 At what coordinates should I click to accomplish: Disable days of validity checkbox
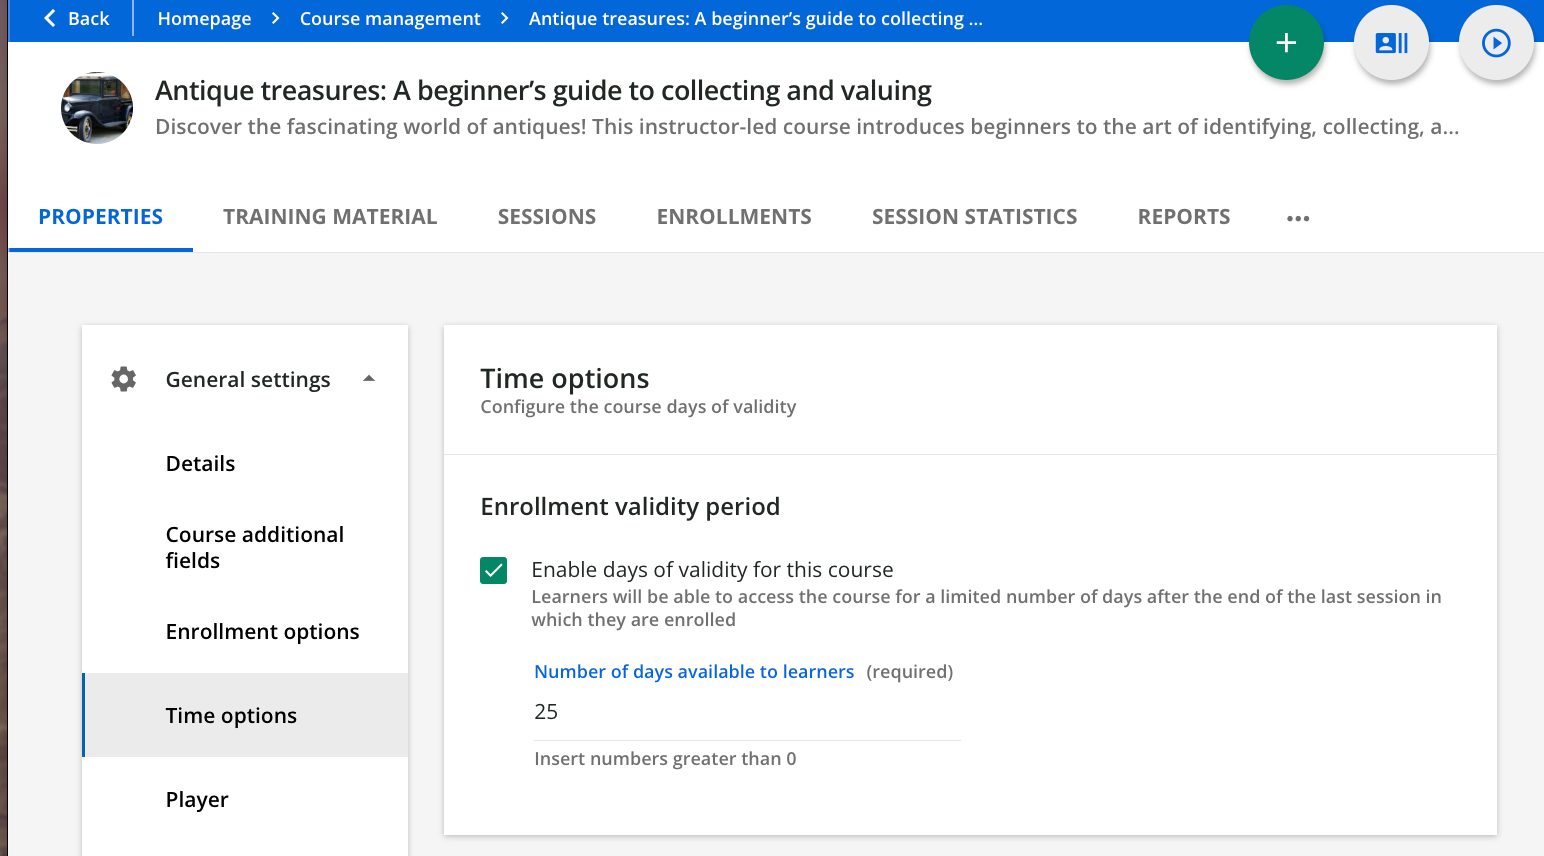click(x=494, y=570)
